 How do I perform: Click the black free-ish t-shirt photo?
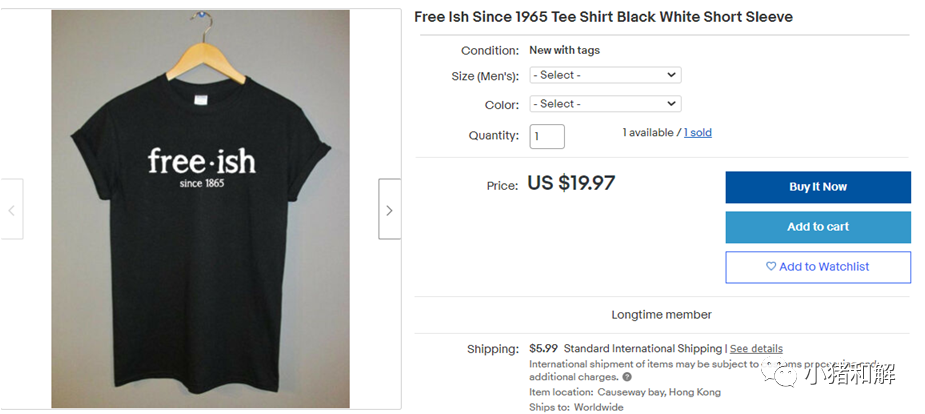(201, 209)
